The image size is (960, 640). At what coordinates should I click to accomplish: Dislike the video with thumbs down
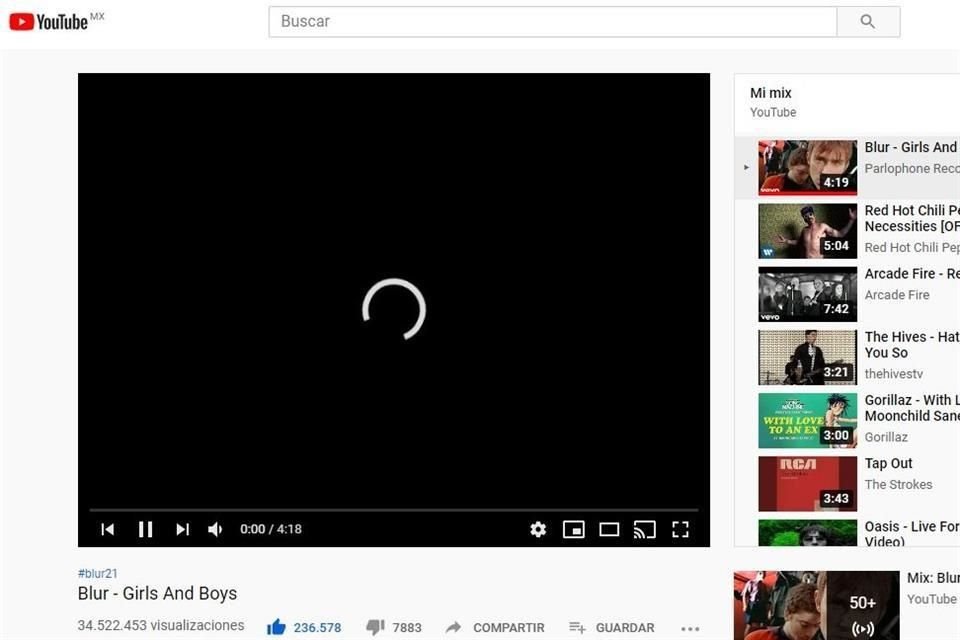click(375, 627)
